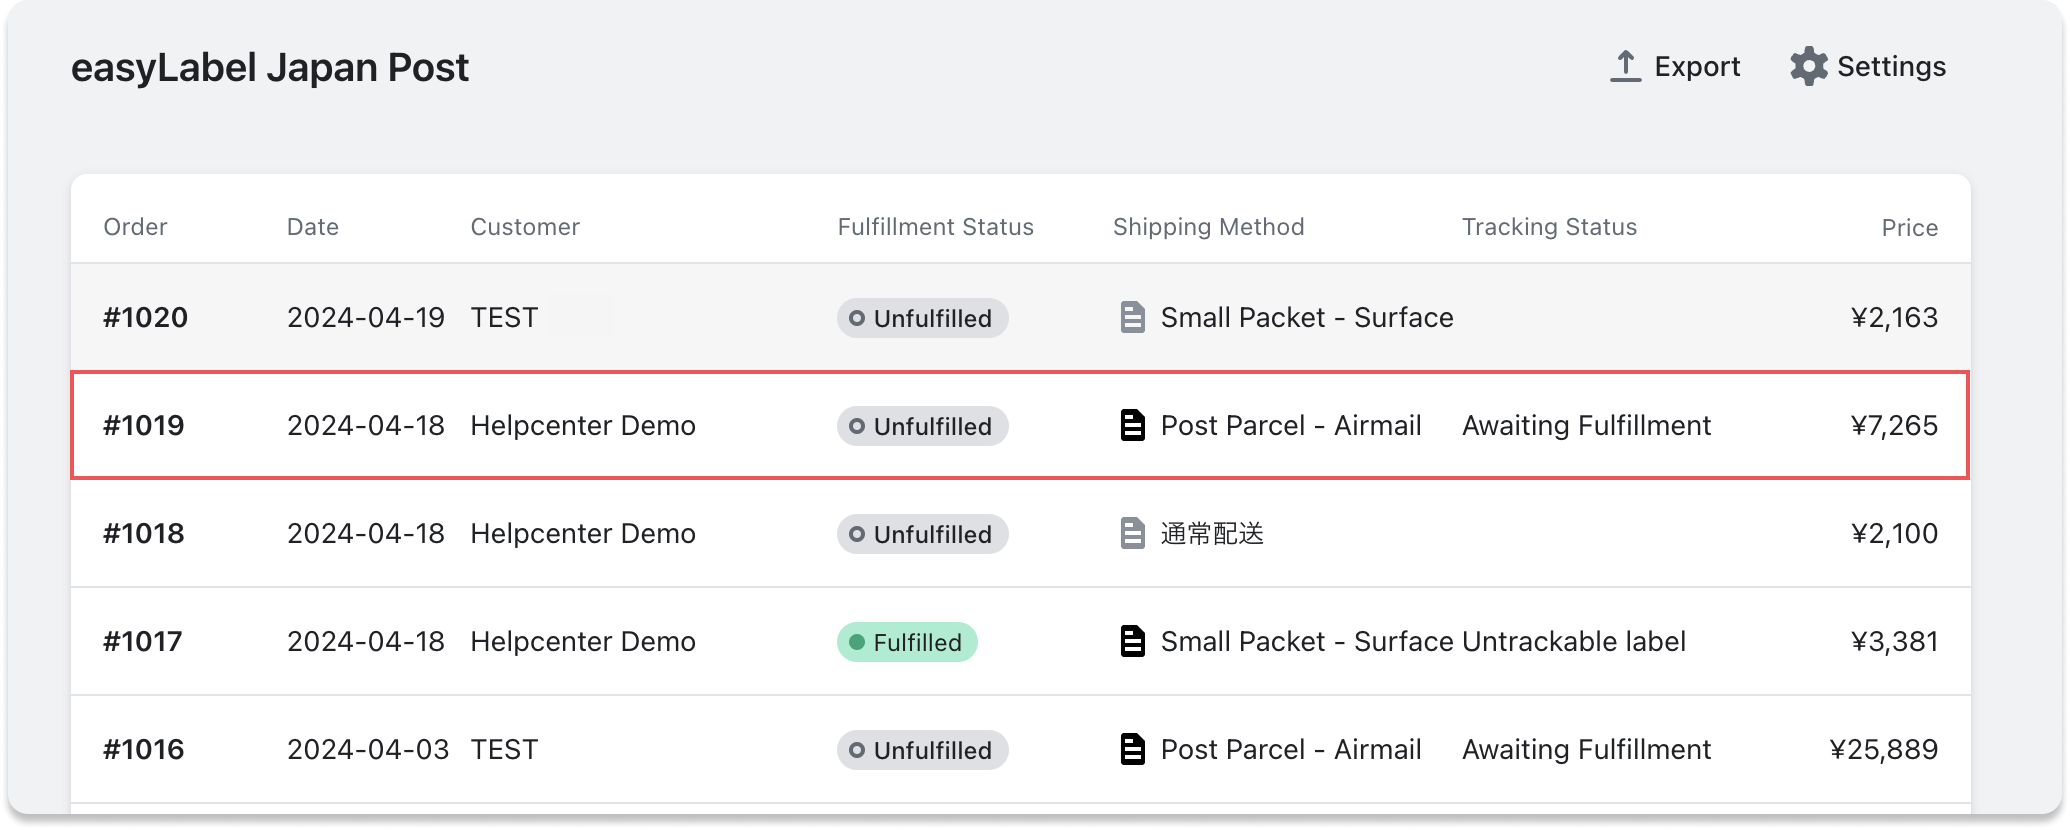This screenshot has height=830, width=2070.
Task: Click the label document icon for order #1020
Action: click(1132, 318)
